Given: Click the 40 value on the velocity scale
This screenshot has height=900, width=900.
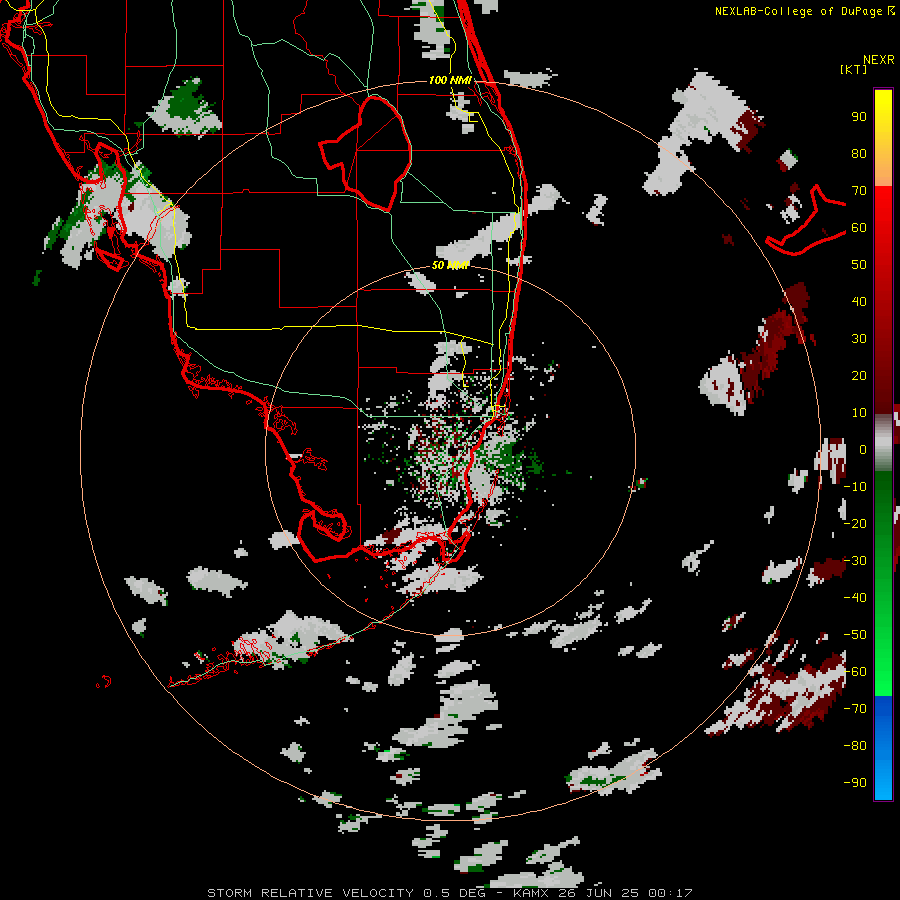Looking at the screenshot, I should [x=859, y=301].
